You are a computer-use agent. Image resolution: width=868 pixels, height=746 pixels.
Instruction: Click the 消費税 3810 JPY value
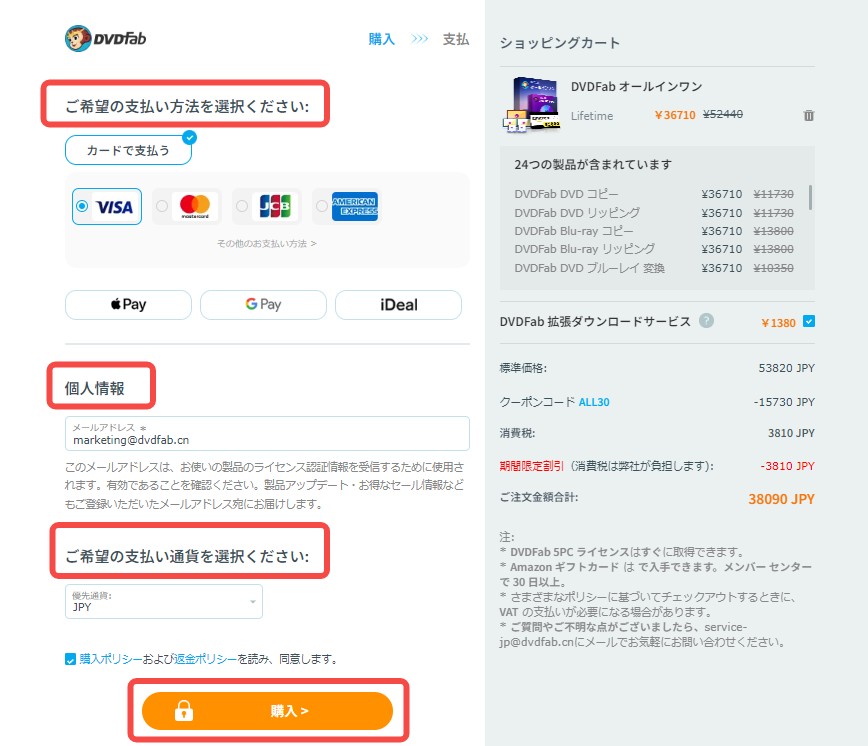[x=791, y=433]
